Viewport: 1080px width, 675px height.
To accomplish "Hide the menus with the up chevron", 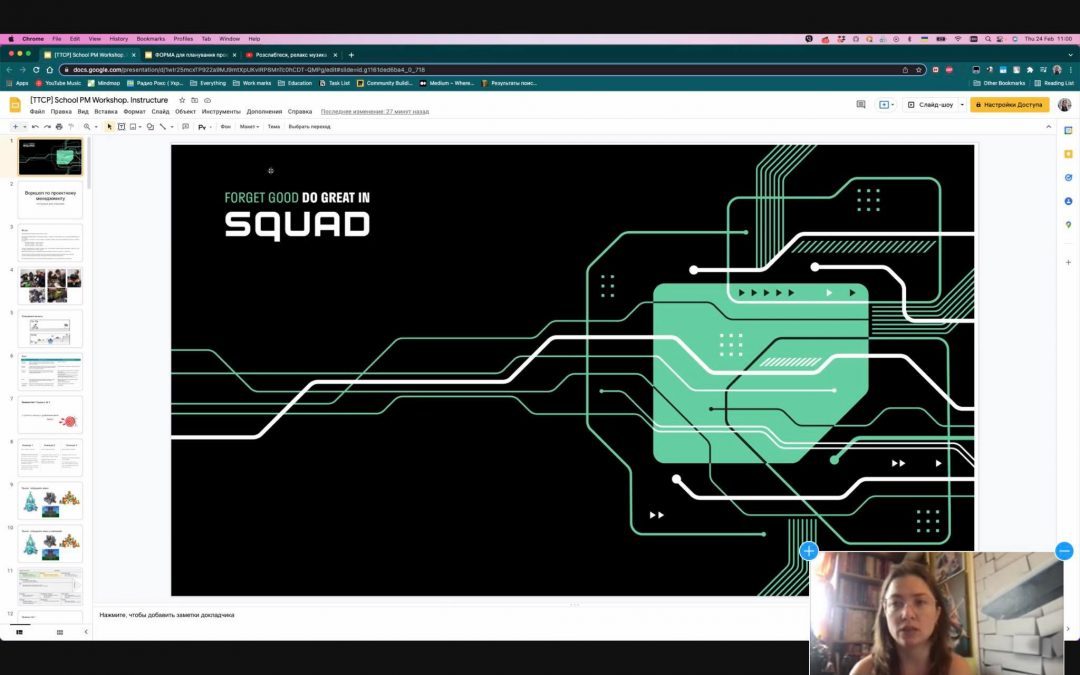I will coord(1048,127).
